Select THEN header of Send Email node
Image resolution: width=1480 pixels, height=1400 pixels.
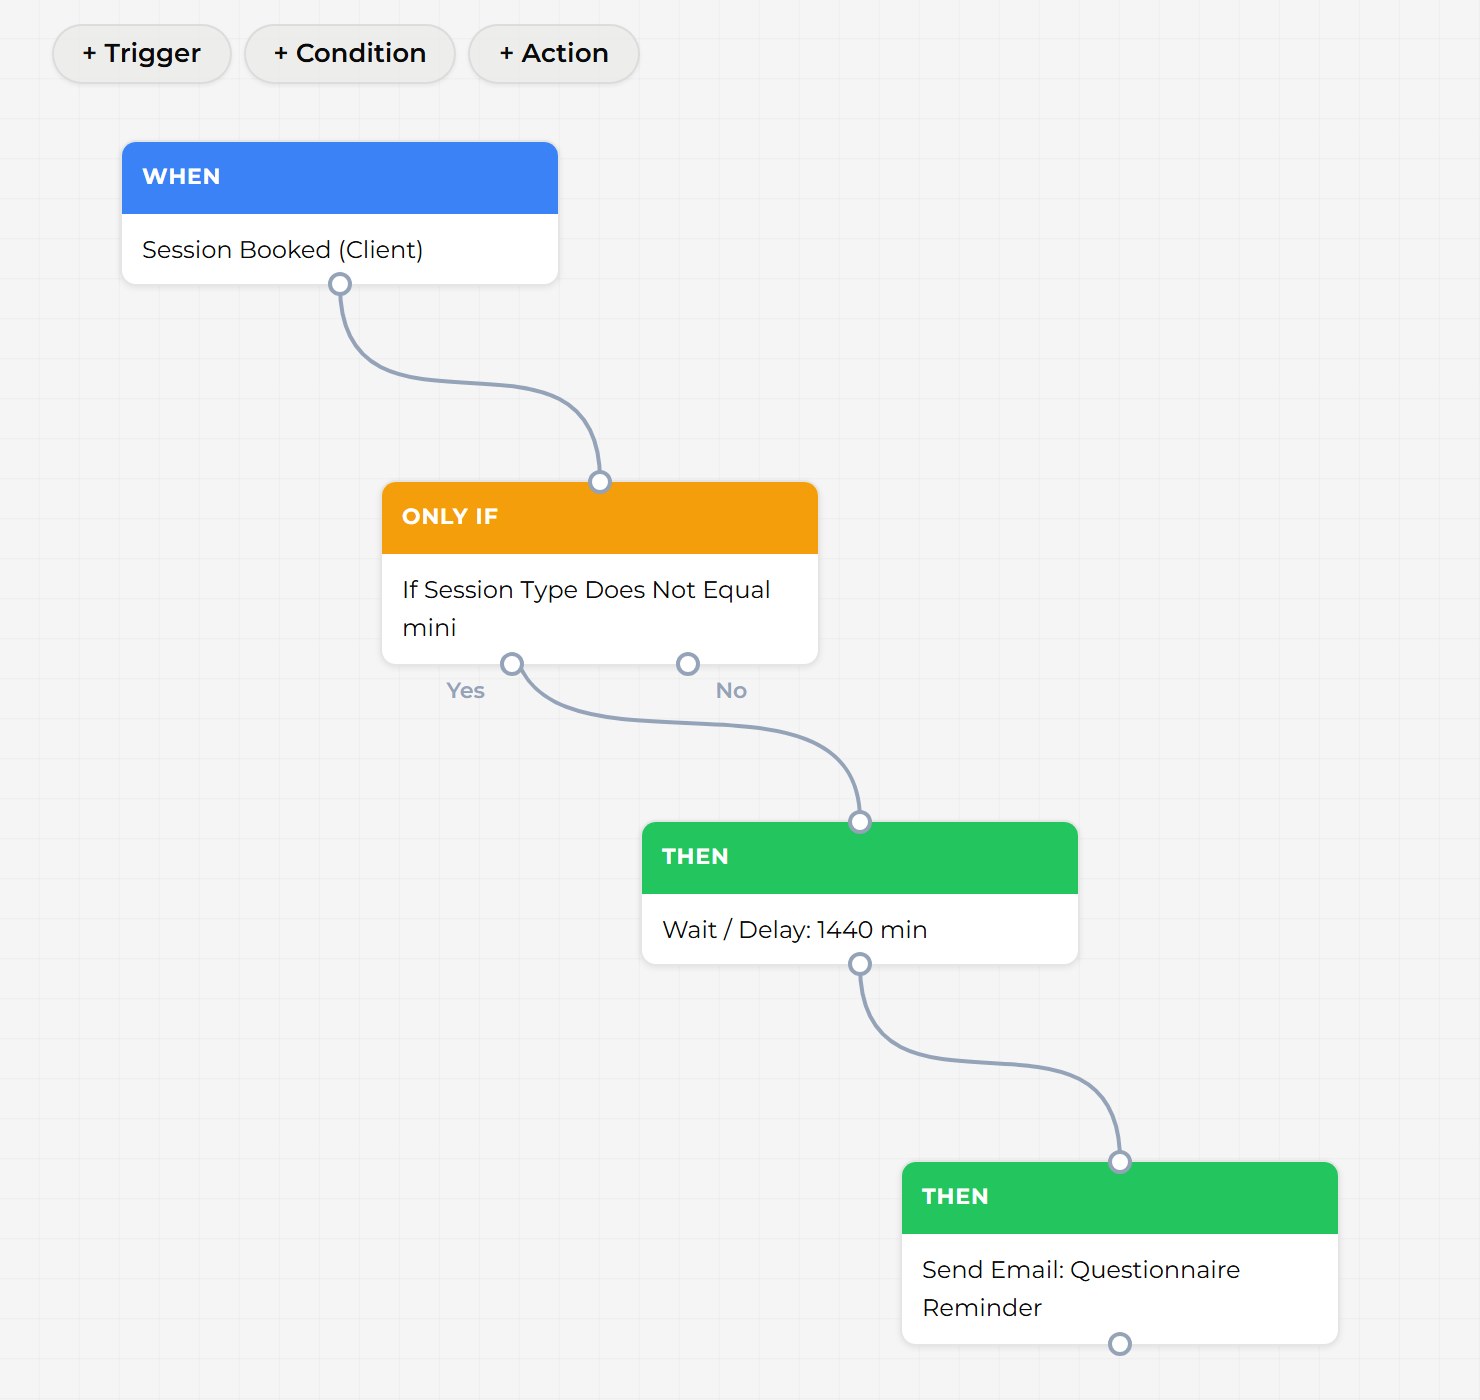pyautogui.click(x=1120, y=1198)
